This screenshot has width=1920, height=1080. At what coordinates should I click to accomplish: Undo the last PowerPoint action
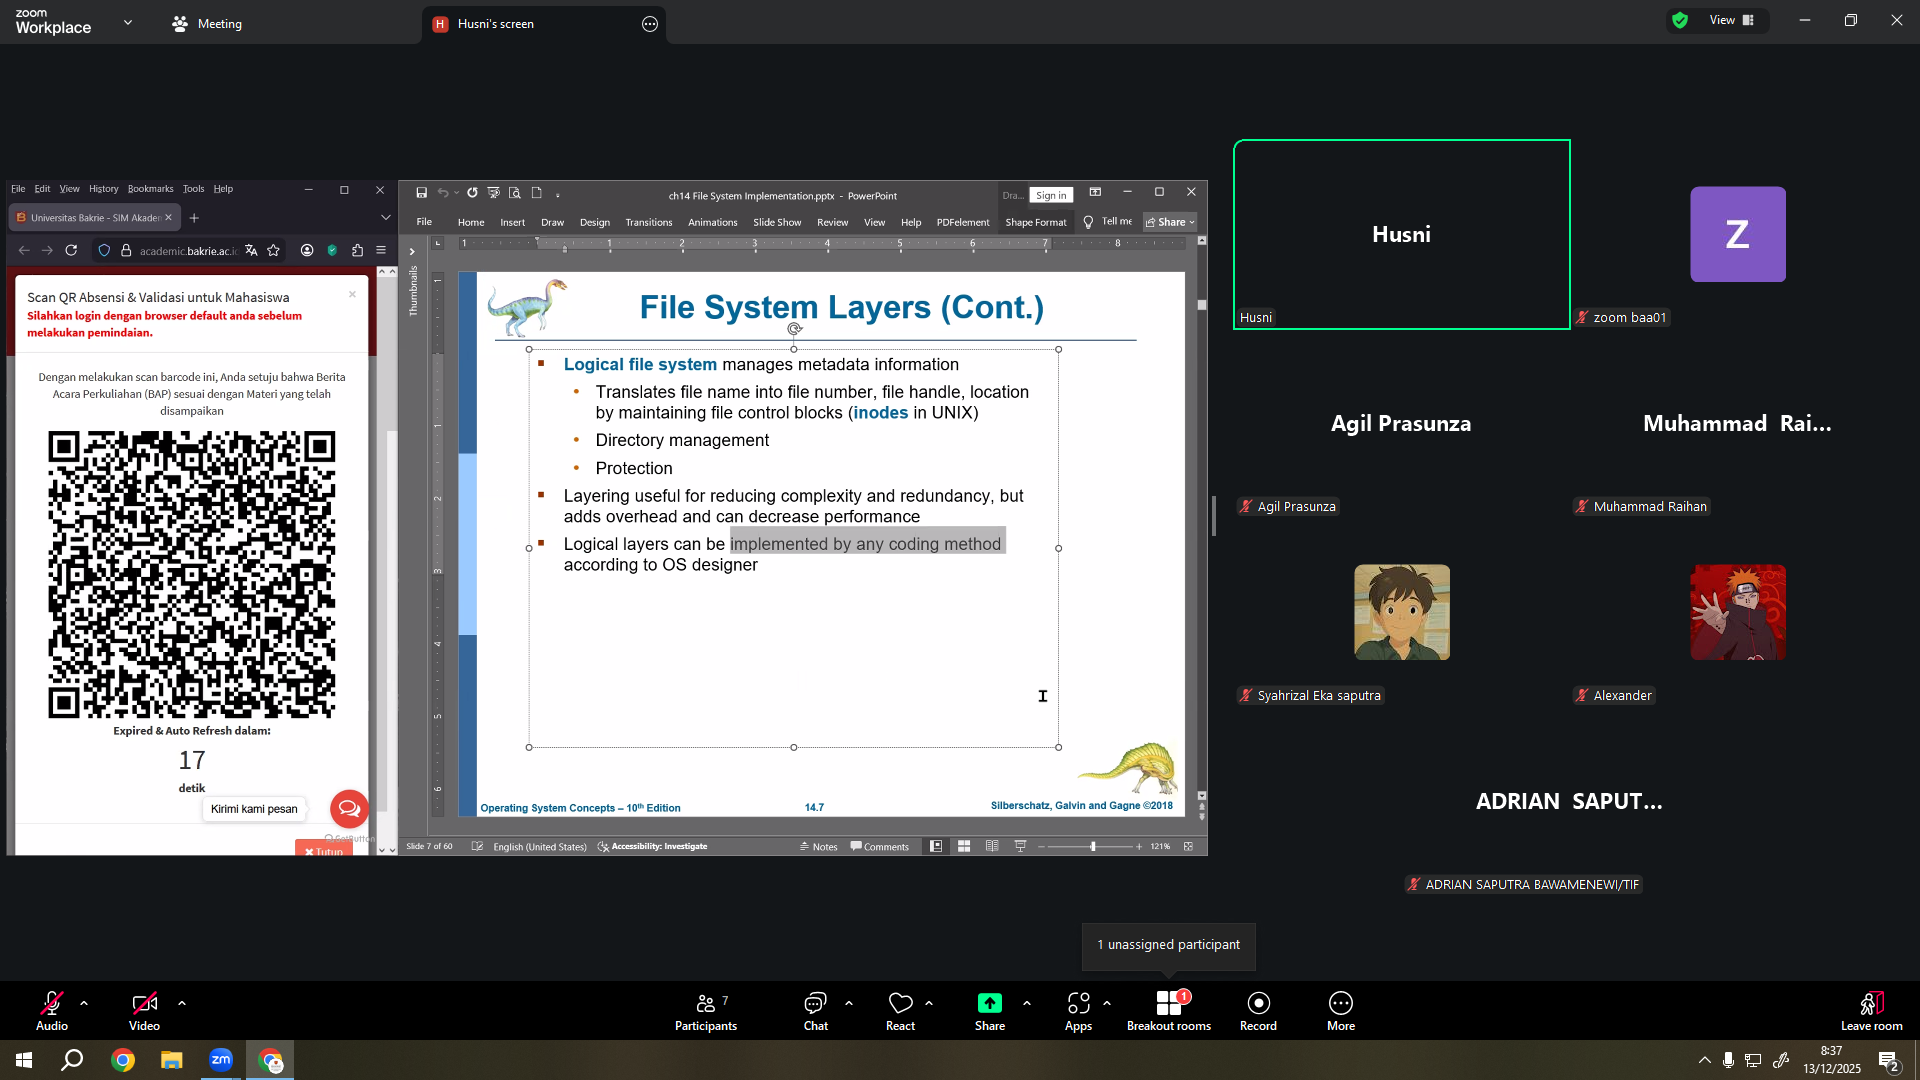(x=442, y=193)
